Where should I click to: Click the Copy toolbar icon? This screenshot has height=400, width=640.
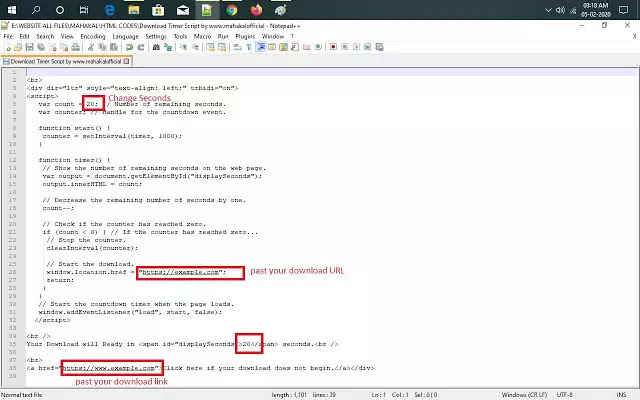coord(102,47)
